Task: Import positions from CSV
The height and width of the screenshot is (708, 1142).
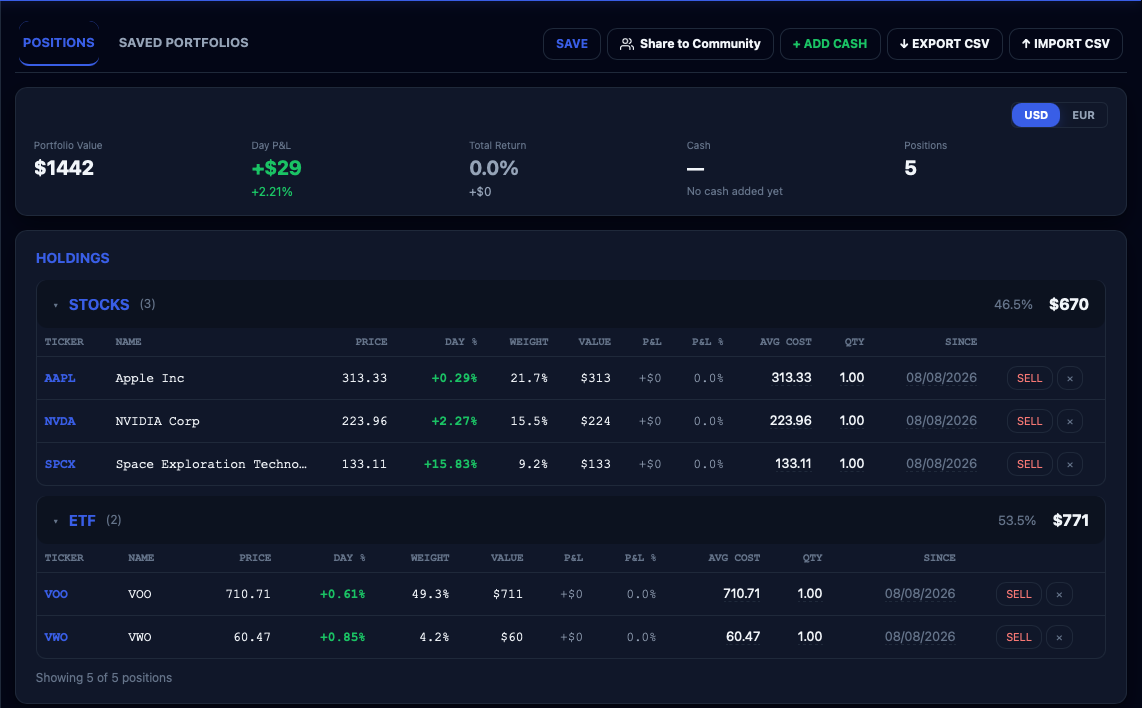Action: coord(1066,44)
